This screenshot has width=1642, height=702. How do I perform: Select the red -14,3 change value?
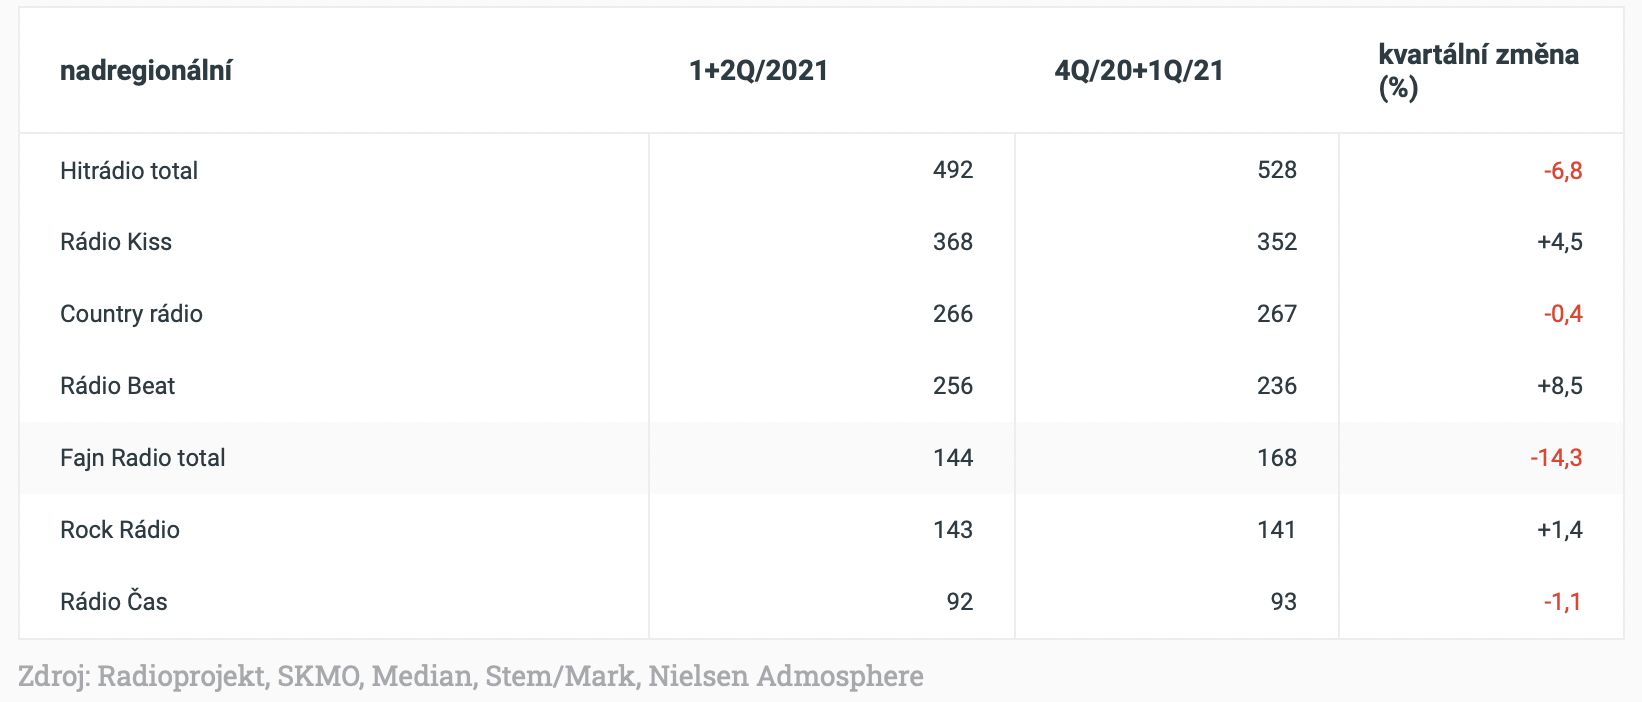[x=1555, y=458]
